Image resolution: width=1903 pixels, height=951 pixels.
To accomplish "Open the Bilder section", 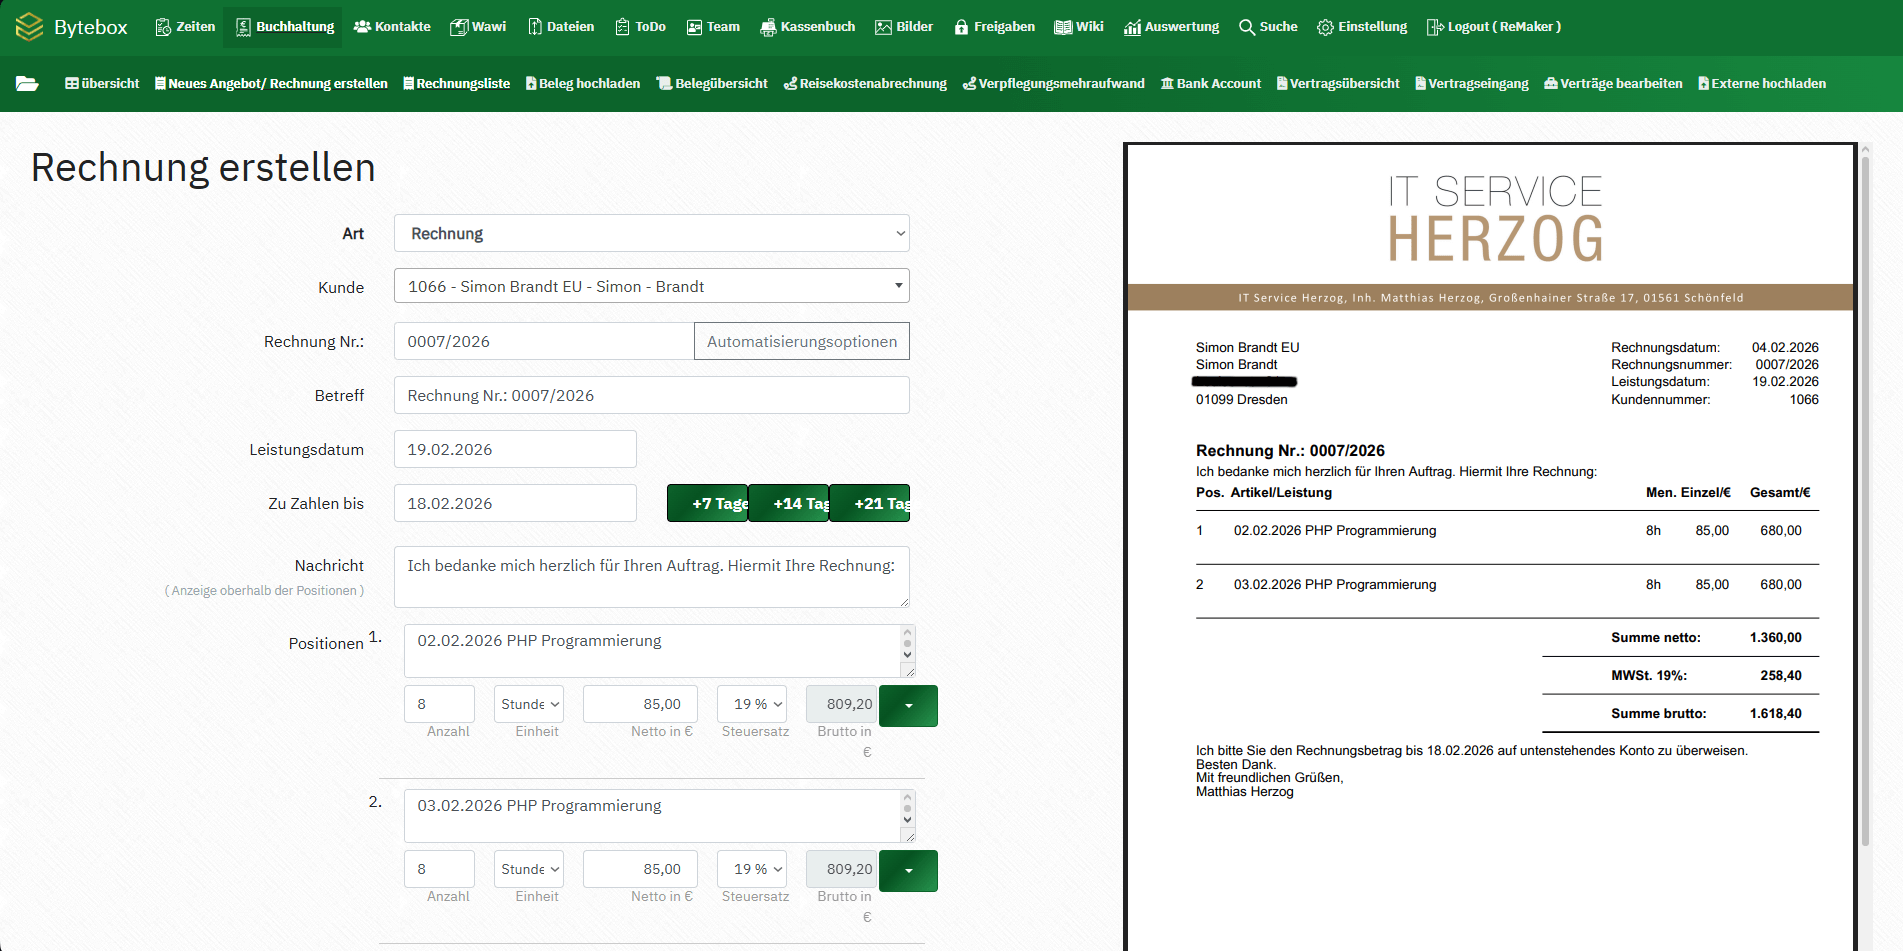I will coord(903,26).
